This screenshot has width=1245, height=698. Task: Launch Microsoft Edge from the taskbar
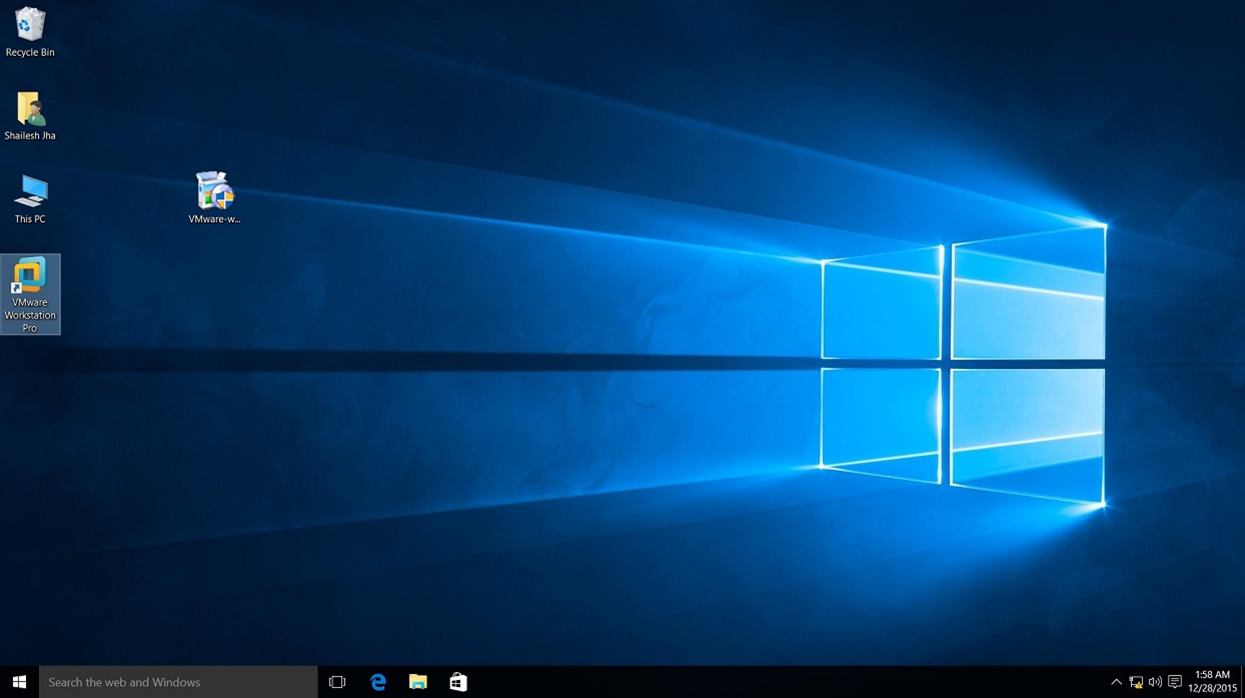tap(378, 681)
